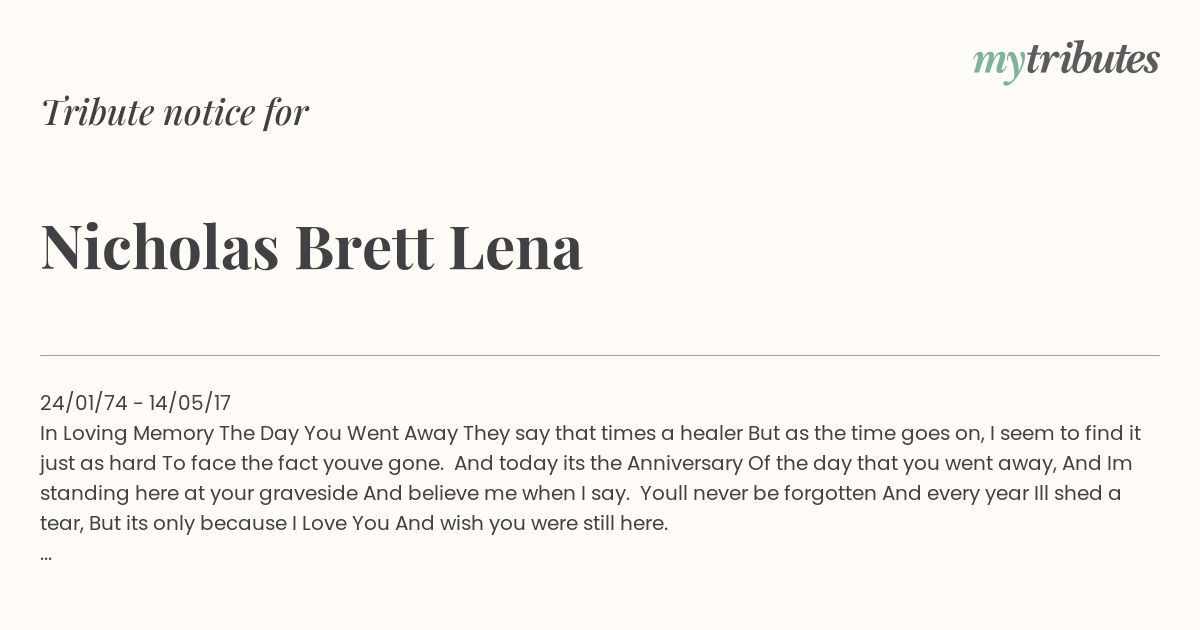Click the grey 'tributes' part of the logo

1092,59
